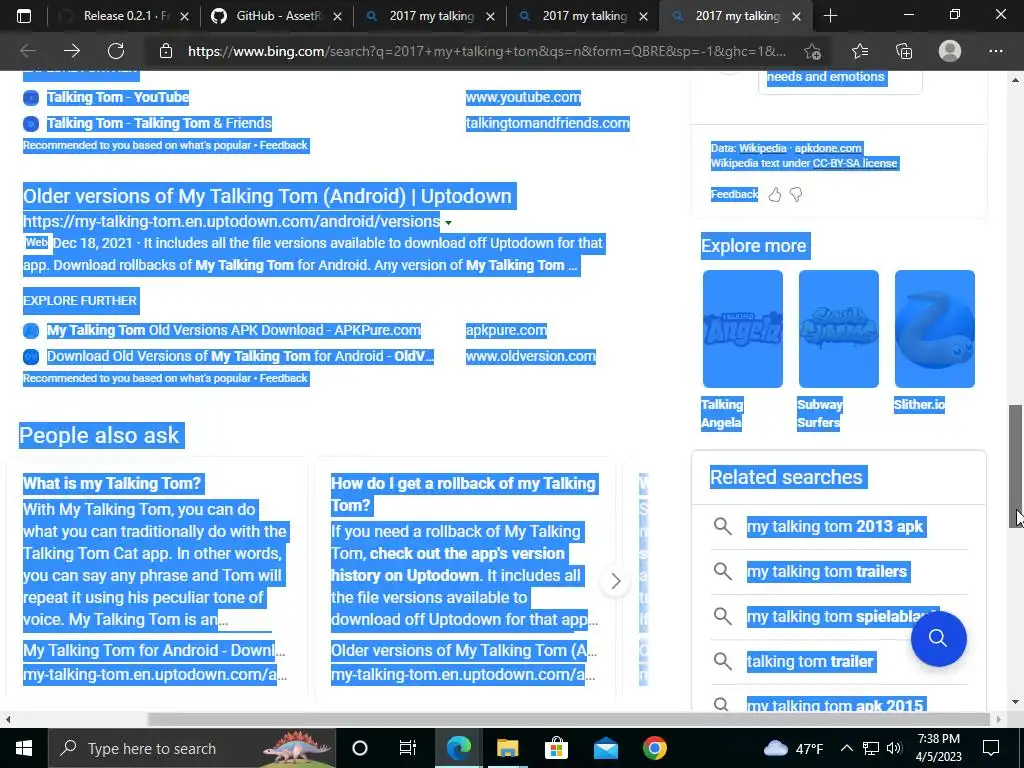Open Task View on the taskbar
This screenshot has width=1024, height=768.
(x=408, y=748)
